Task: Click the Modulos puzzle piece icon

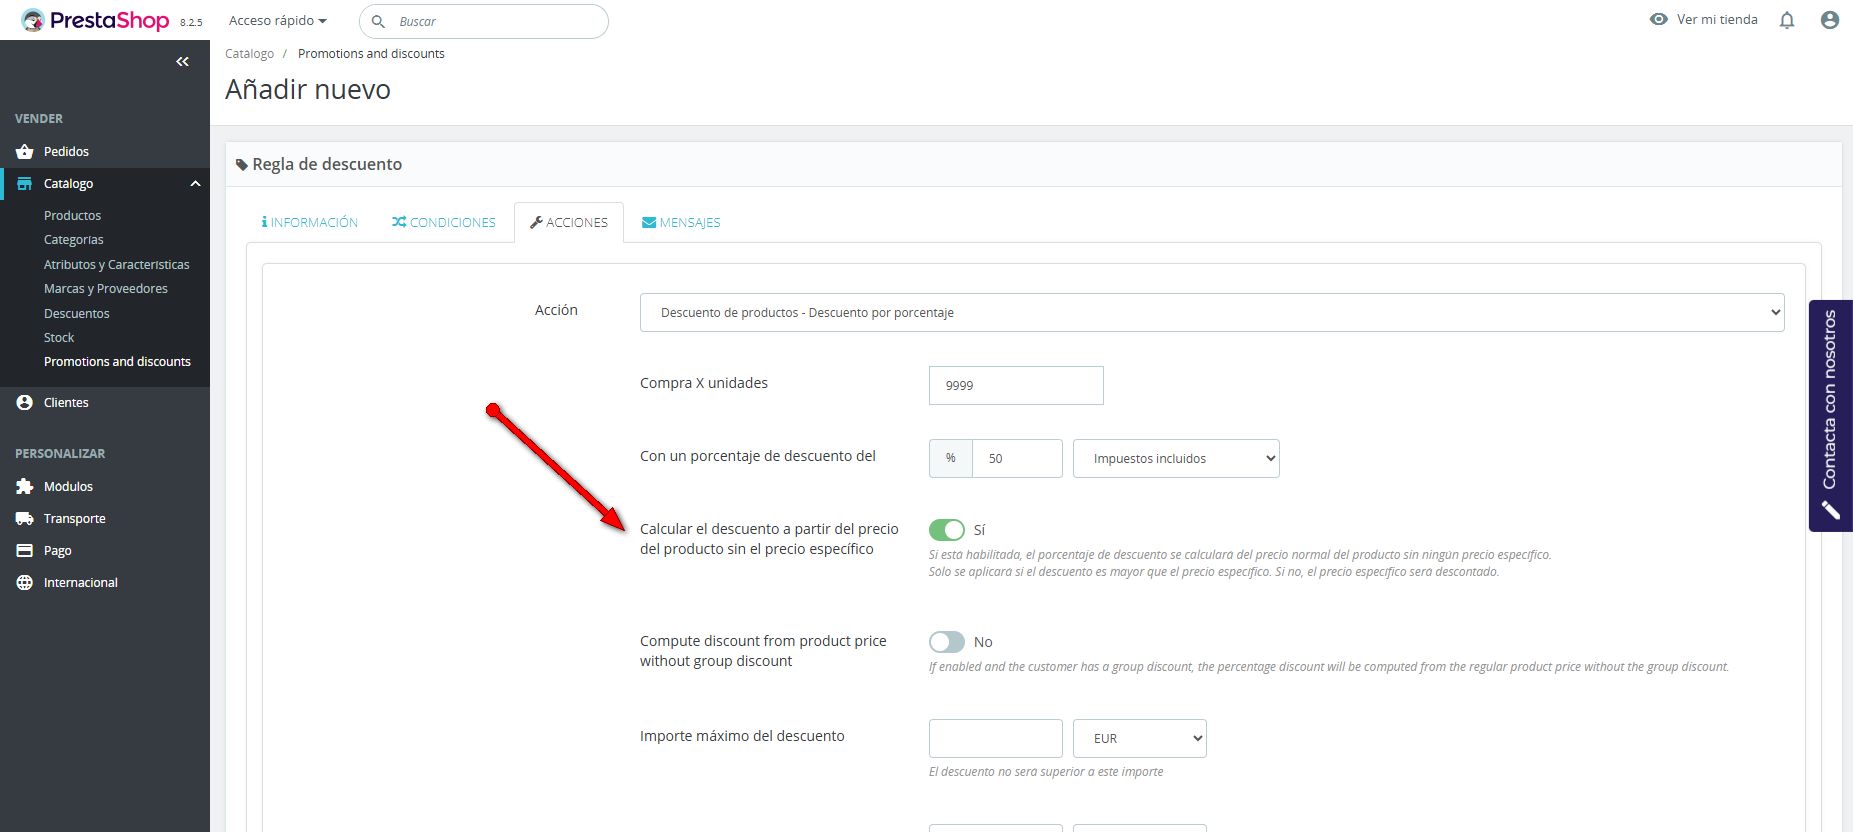Action: point(25,486)
